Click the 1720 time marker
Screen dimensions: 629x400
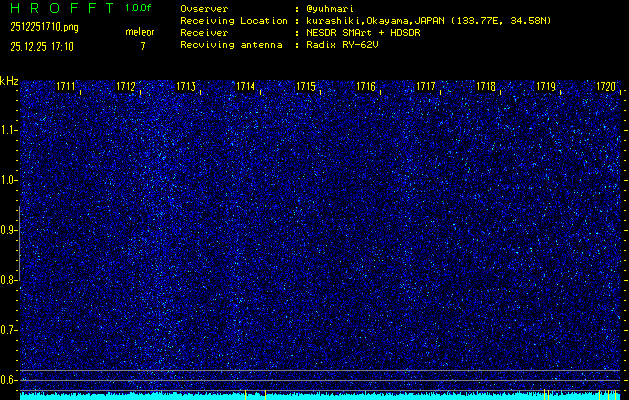tap(606, 88)
